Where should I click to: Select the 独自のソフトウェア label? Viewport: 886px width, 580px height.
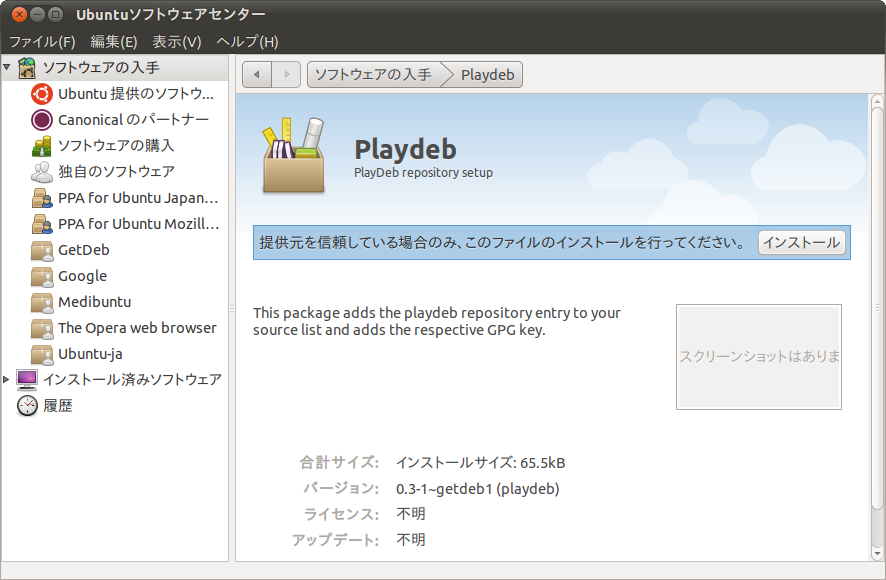click(x=116, y=172)
